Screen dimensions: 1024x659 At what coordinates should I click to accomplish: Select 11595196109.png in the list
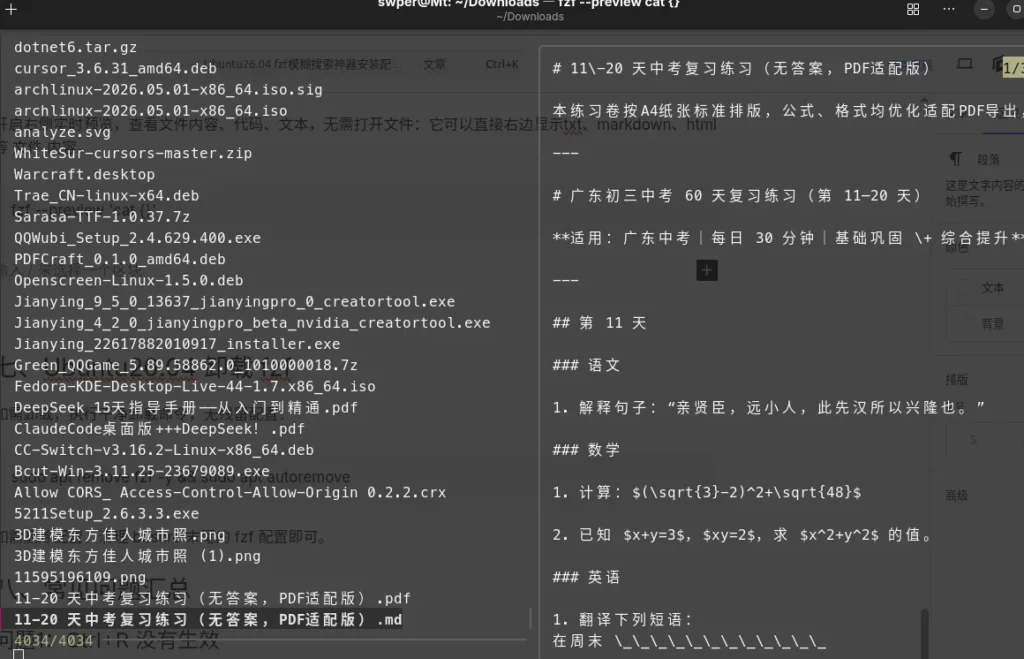[x=80, y=577]
